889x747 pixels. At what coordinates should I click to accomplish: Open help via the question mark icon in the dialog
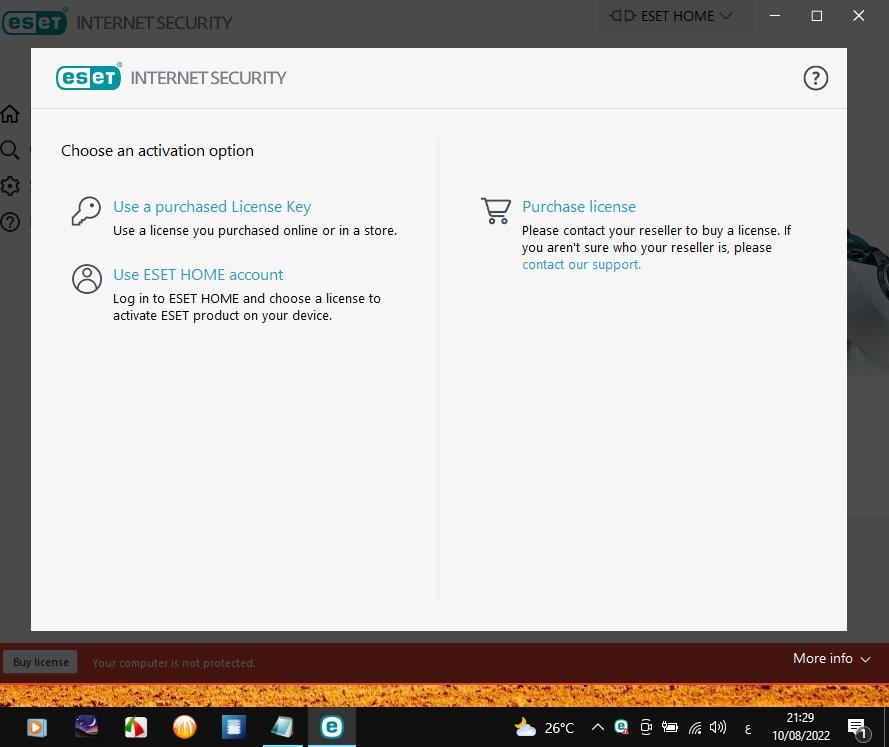click(815, 78)
